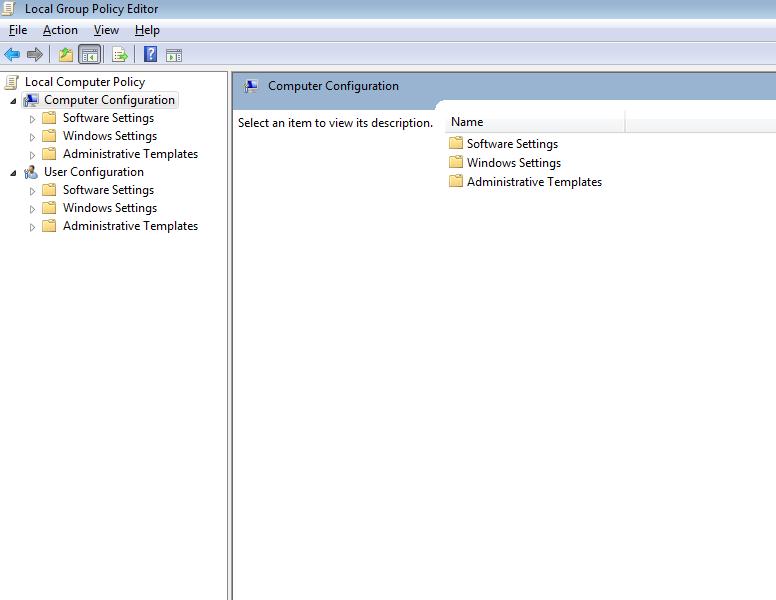This screenshot has width=776, height=600.
Task: Select Windows Settings label under Computer Configuration
Action: point(109,136)
